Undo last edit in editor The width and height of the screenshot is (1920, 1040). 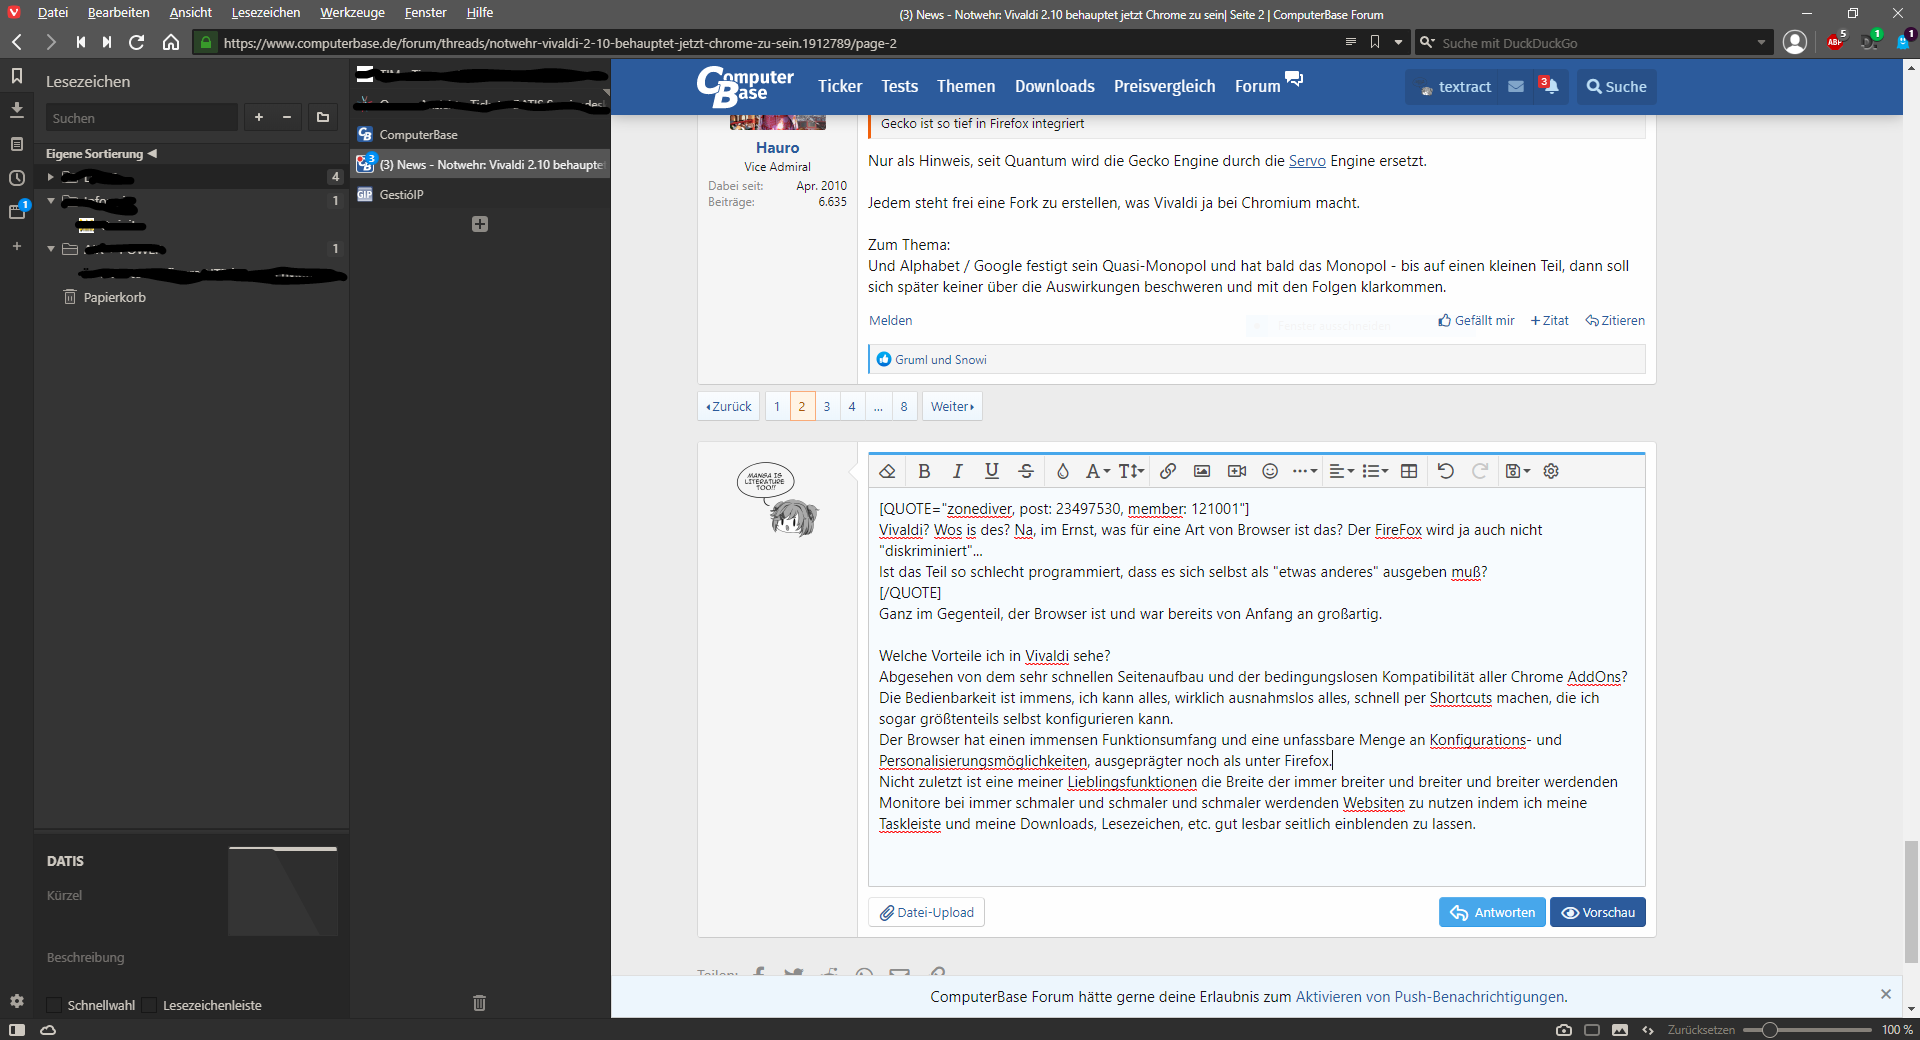pos(1446,471)
